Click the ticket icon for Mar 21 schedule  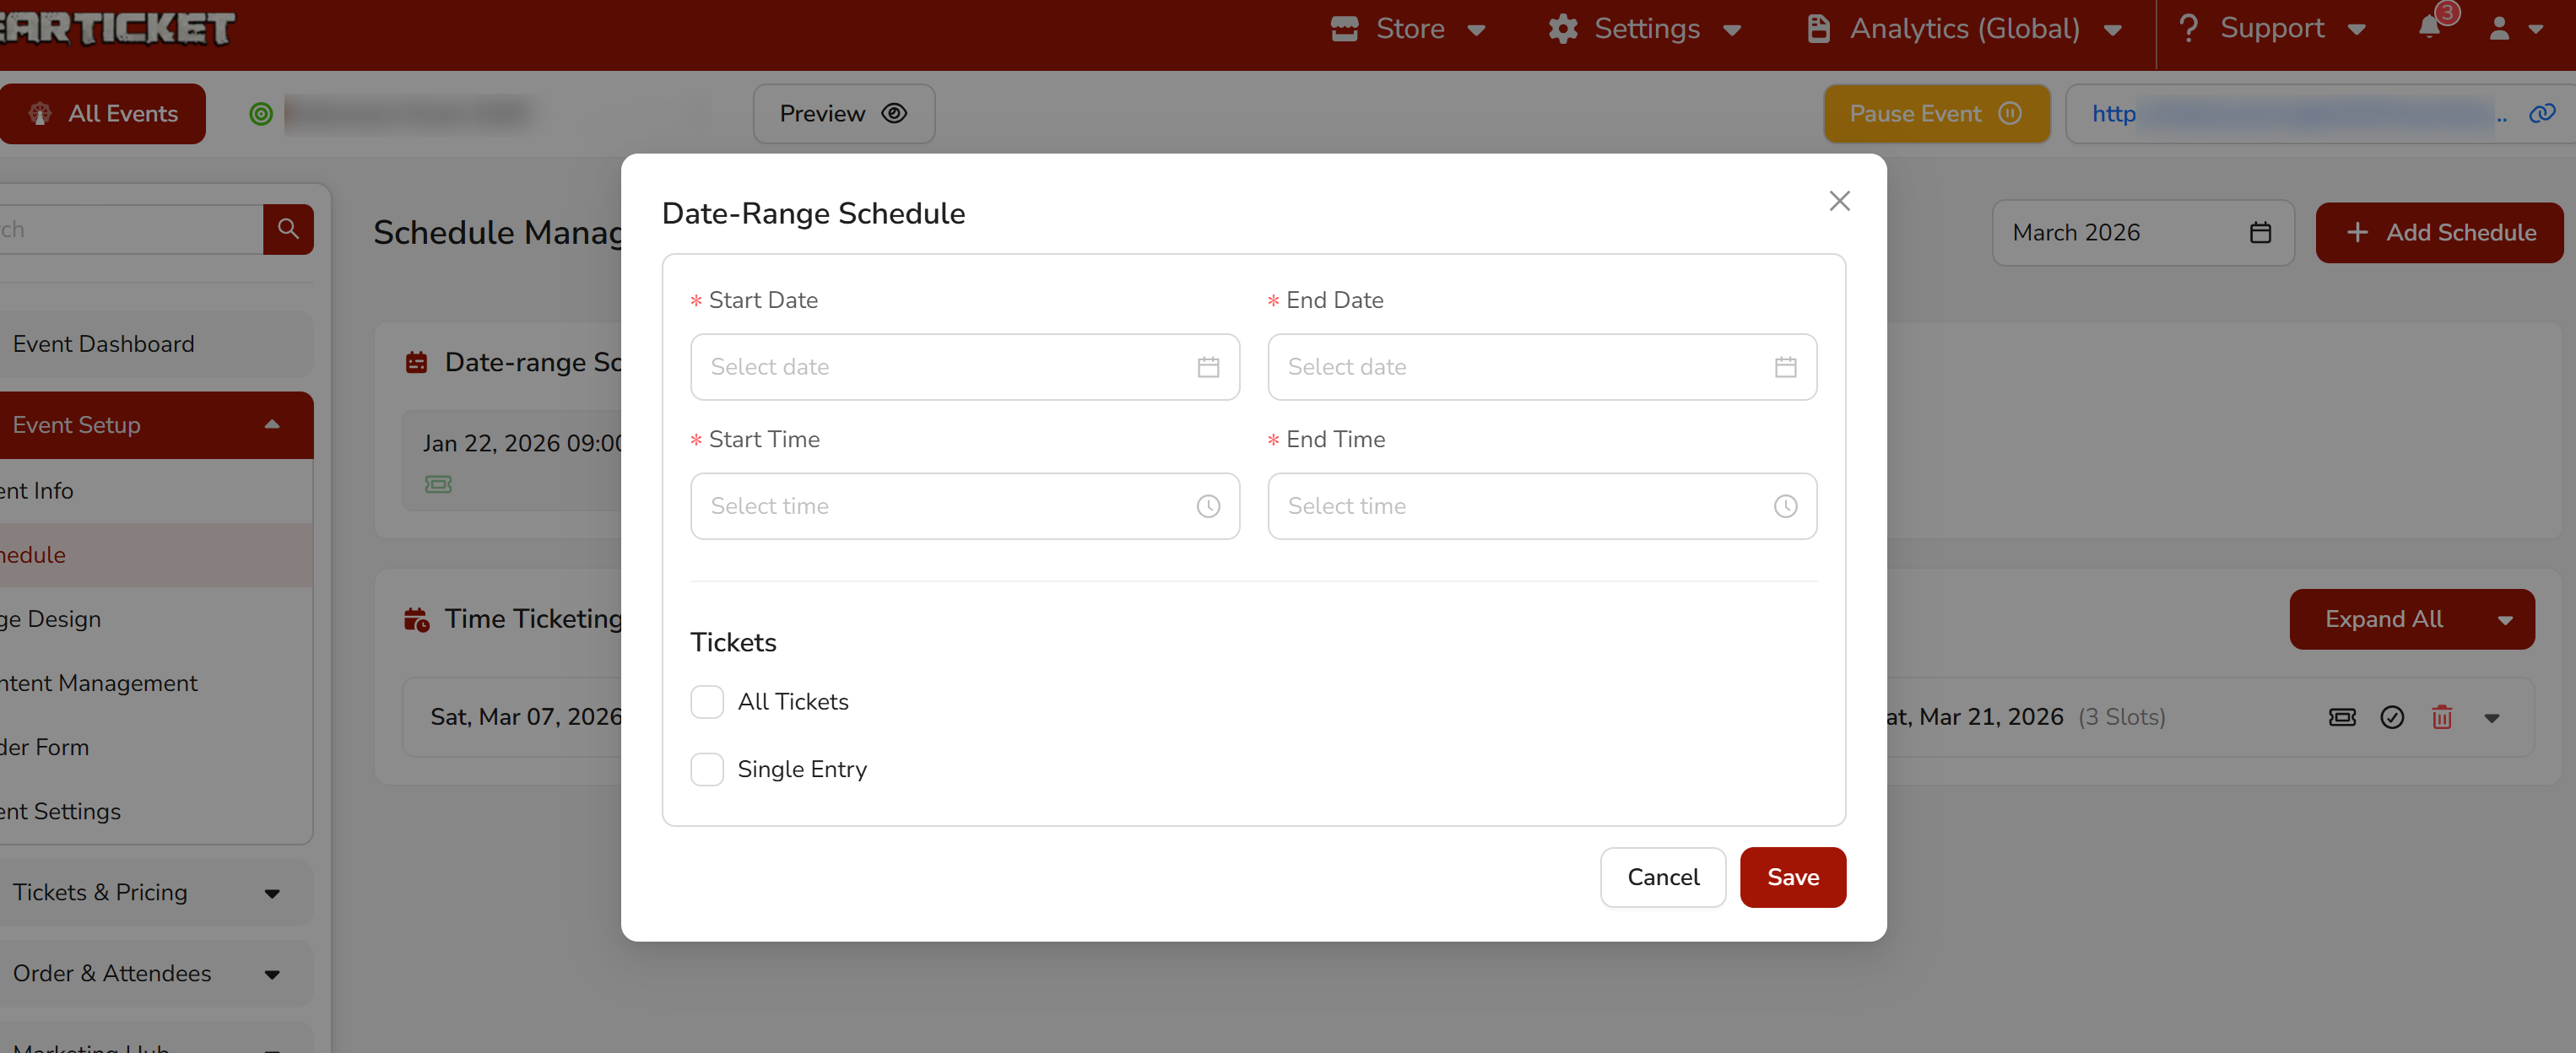(x=2341, y=717)
